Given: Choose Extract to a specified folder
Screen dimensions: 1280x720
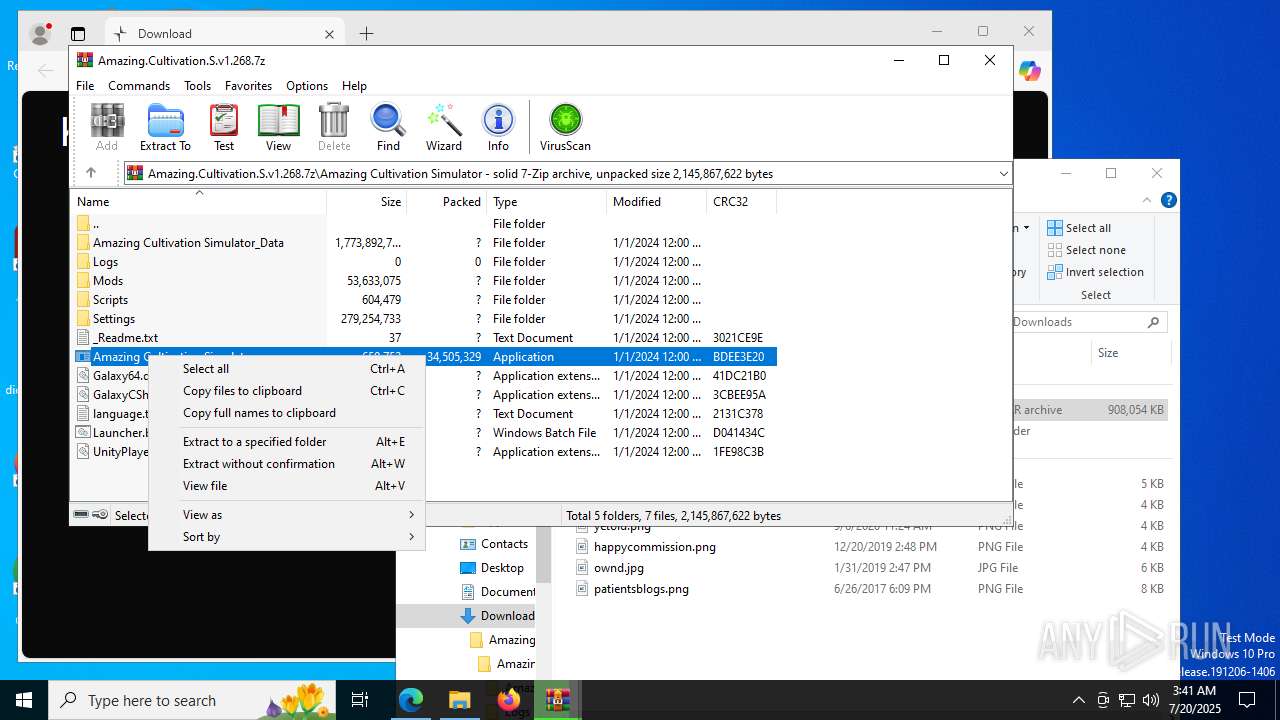Looking at the screenshot, I should [287, 442].
